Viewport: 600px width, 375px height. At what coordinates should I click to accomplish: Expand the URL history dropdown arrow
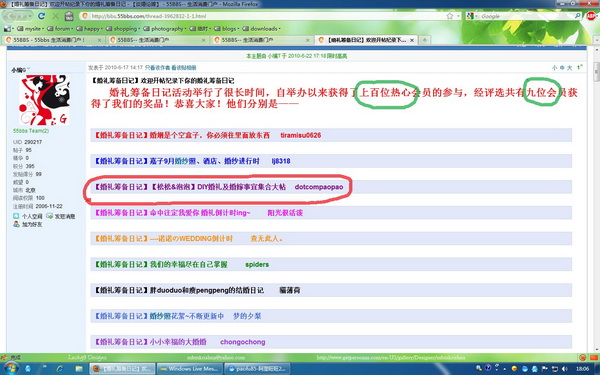[x=458, y=16]
